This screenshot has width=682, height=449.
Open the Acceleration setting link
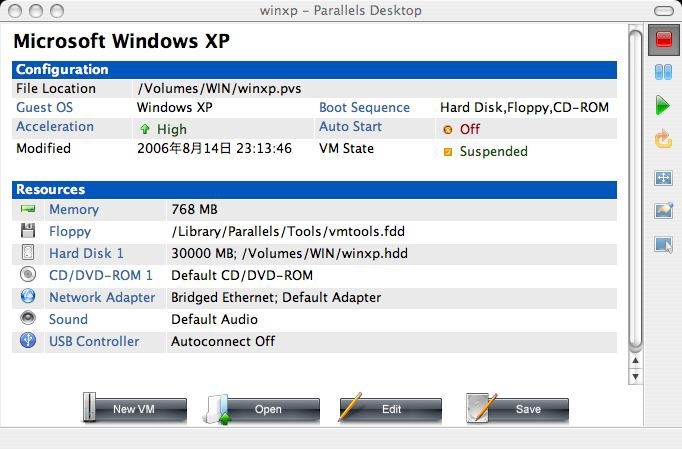(55, 127)
